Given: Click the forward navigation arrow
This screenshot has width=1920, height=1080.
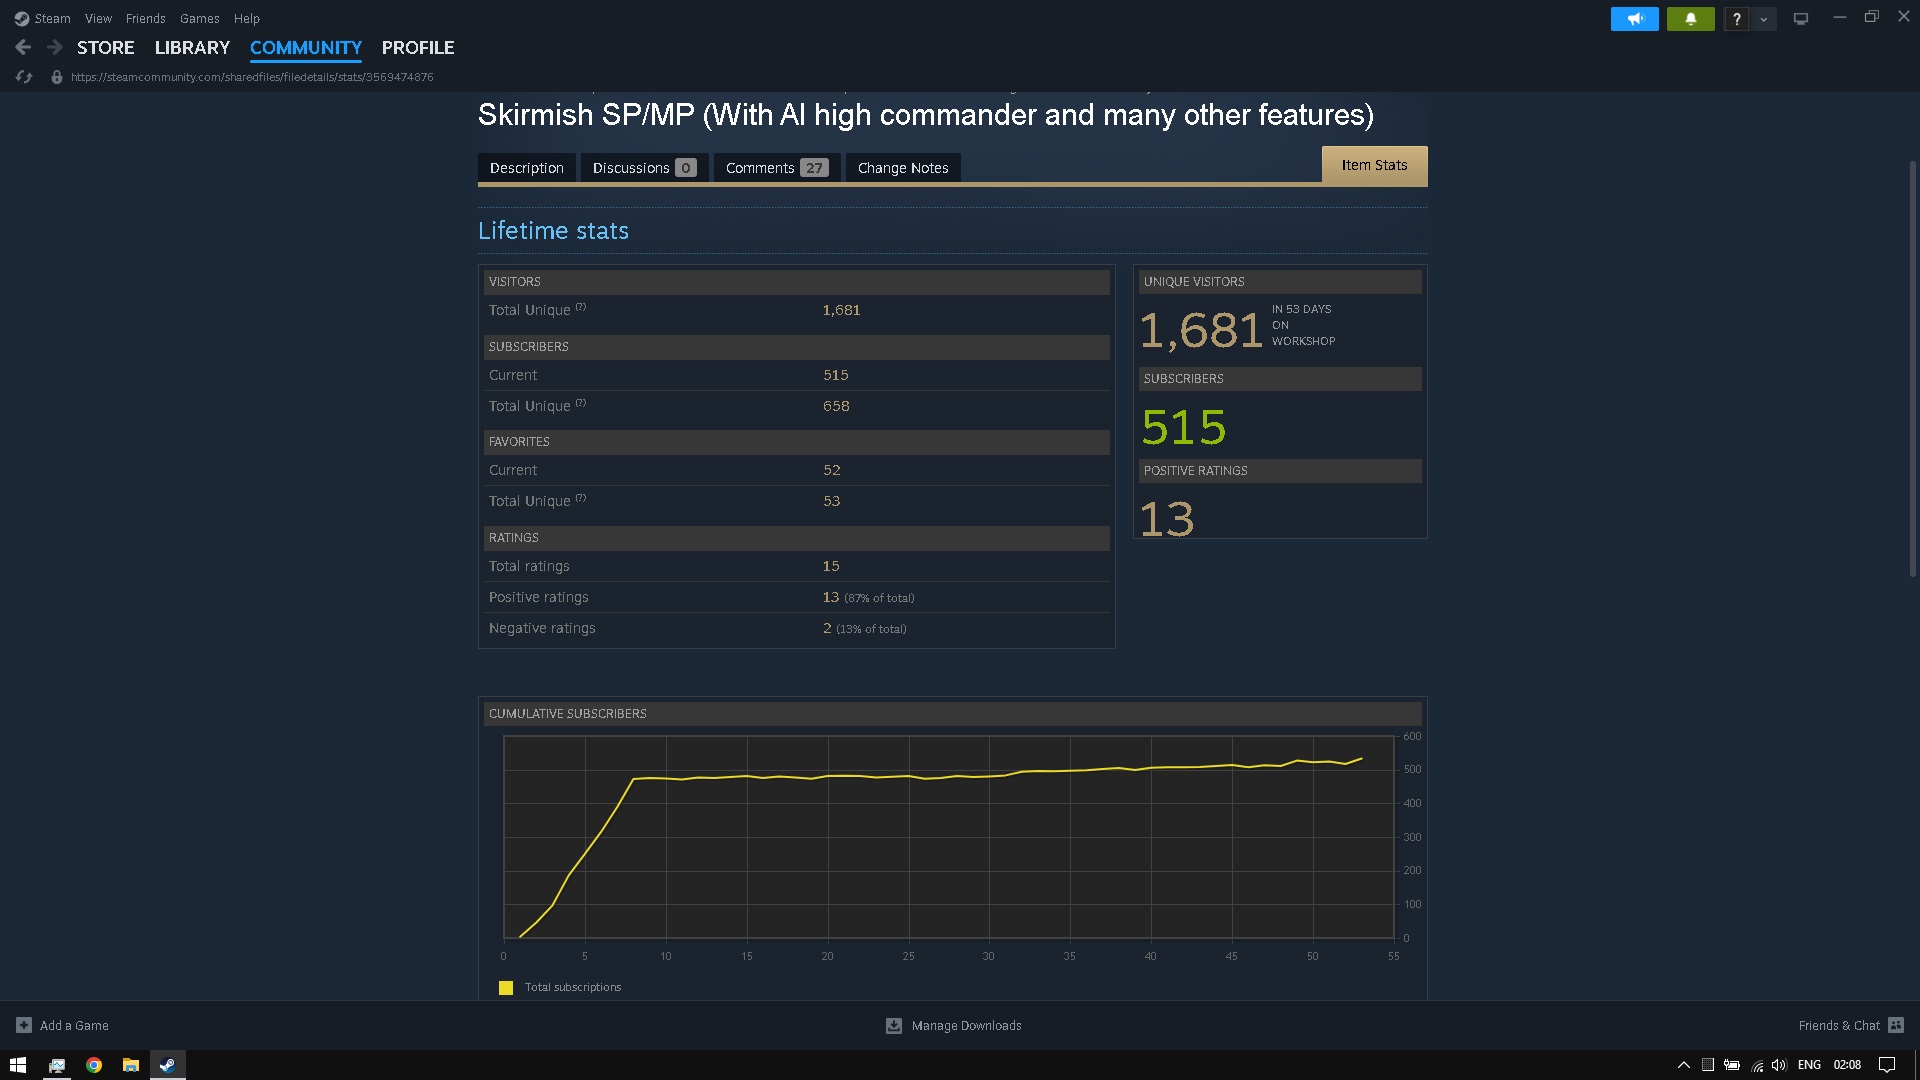Looking at the screenshot, I should pyautogui.click(x=55, y=47).
